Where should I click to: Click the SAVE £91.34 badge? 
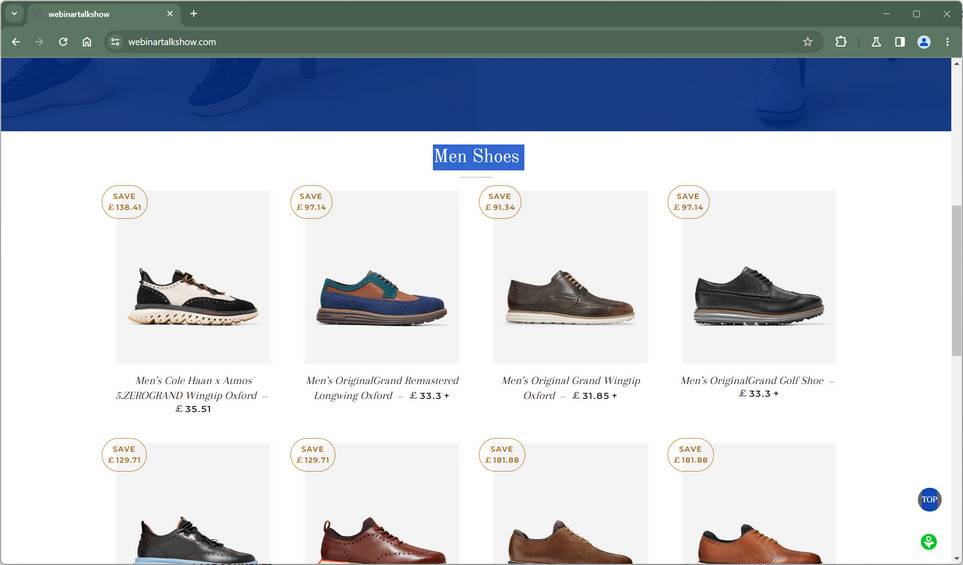click(500, 202)
